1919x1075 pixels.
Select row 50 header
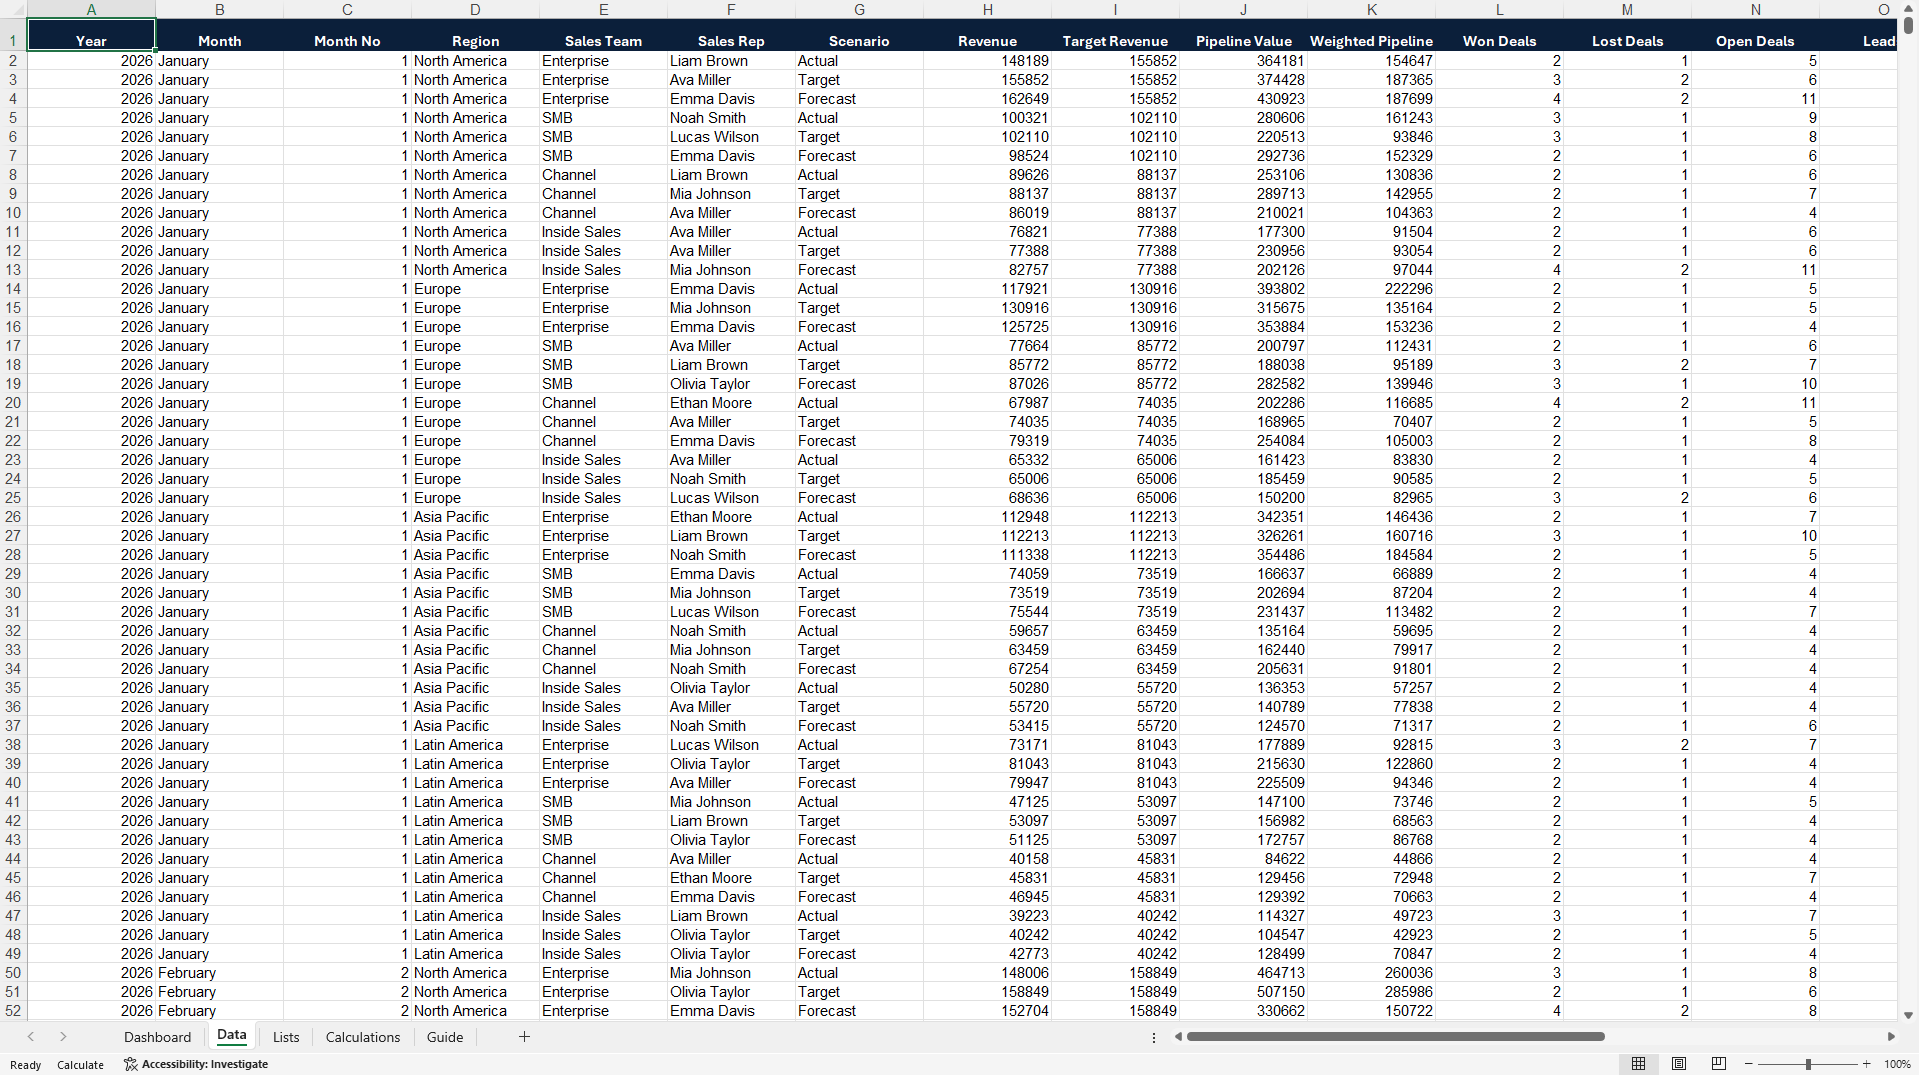[x=13, y=973]
